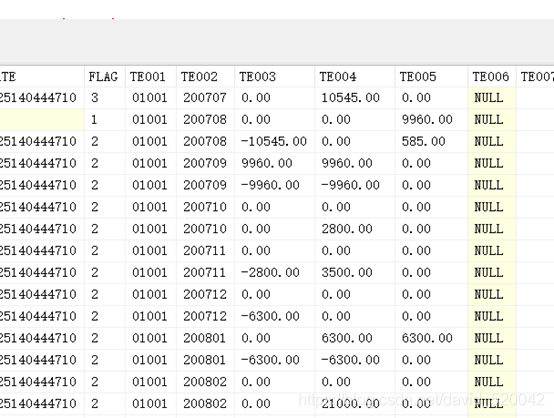Click the FLAG column header
554x418 pixels.
tap(105, 77)
